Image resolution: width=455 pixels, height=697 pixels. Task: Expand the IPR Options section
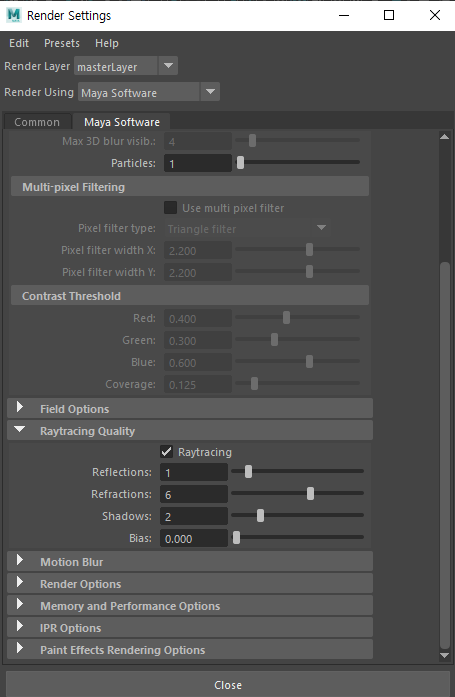pos(190,628)
